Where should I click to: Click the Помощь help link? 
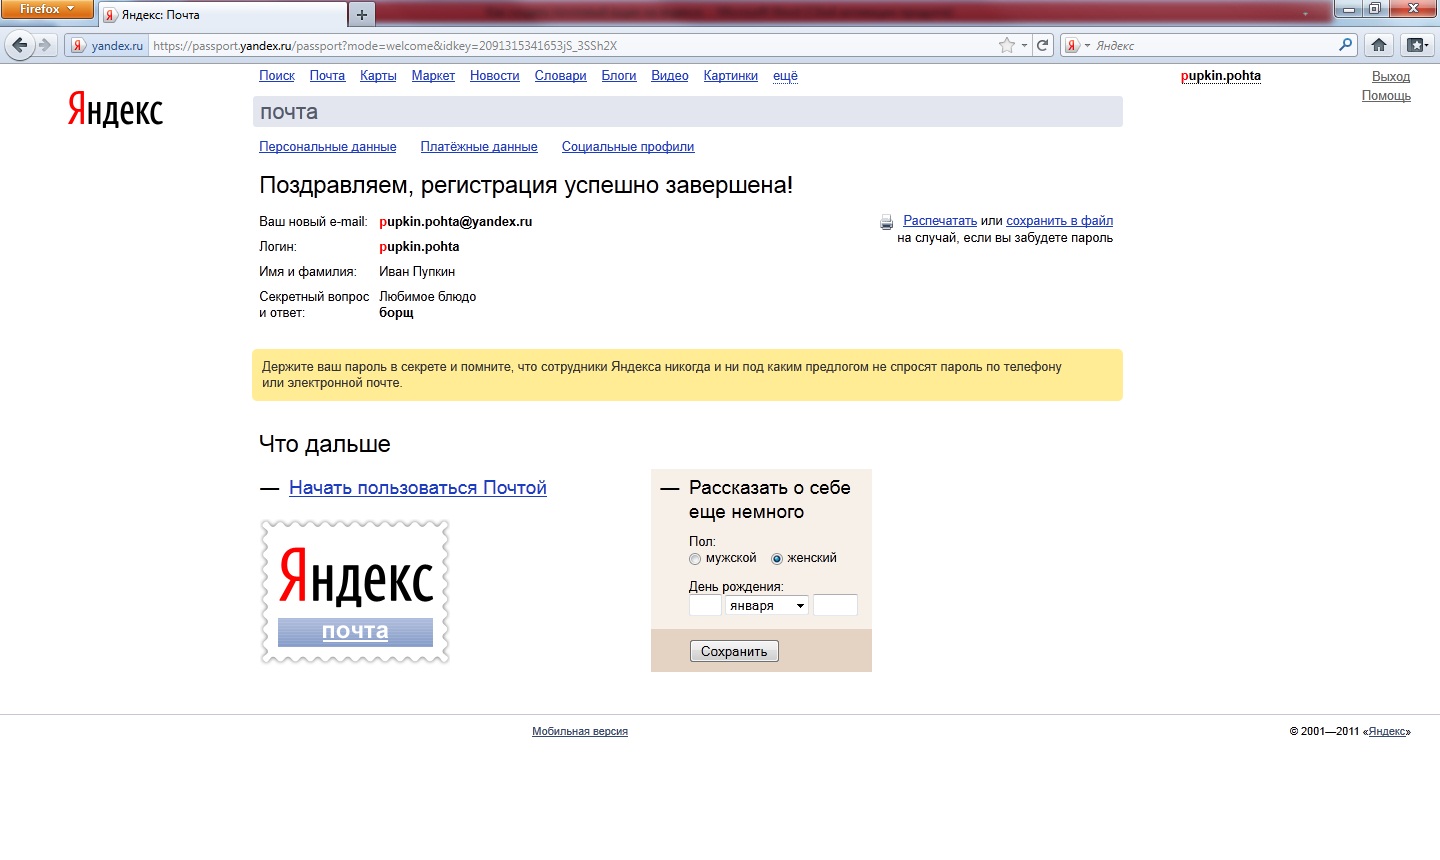(x=1386, y=96)
